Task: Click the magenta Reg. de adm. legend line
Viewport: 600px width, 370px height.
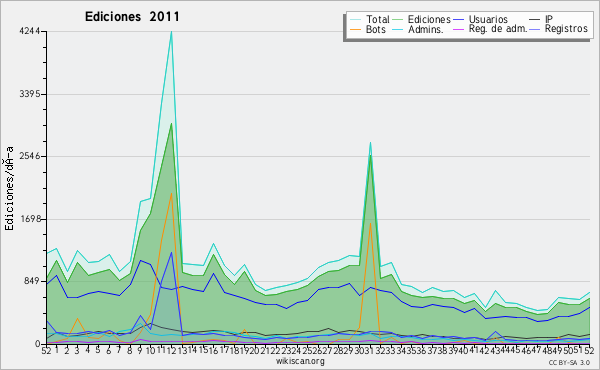Action: point(458,29)
